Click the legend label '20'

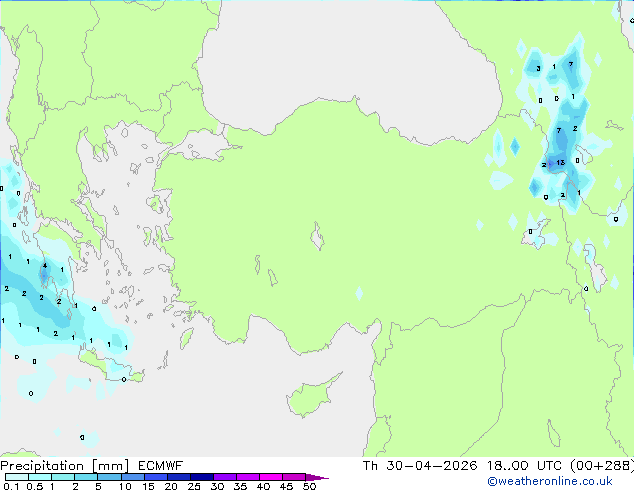pyautogui.click(x=171, y=486)
